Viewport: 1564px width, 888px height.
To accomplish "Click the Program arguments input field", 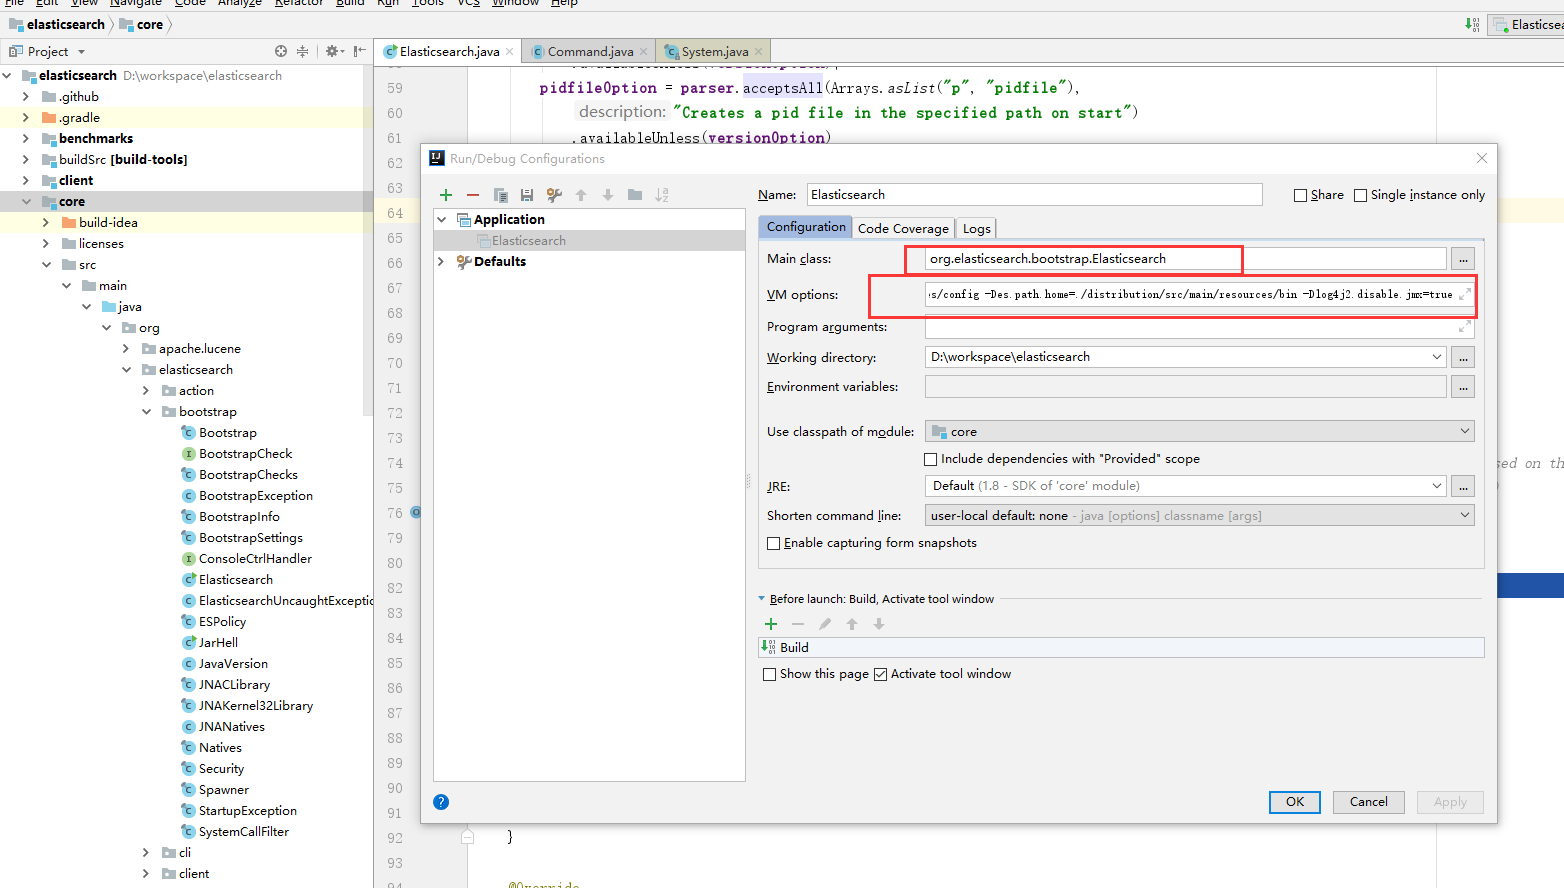I will click(1190, 327).
